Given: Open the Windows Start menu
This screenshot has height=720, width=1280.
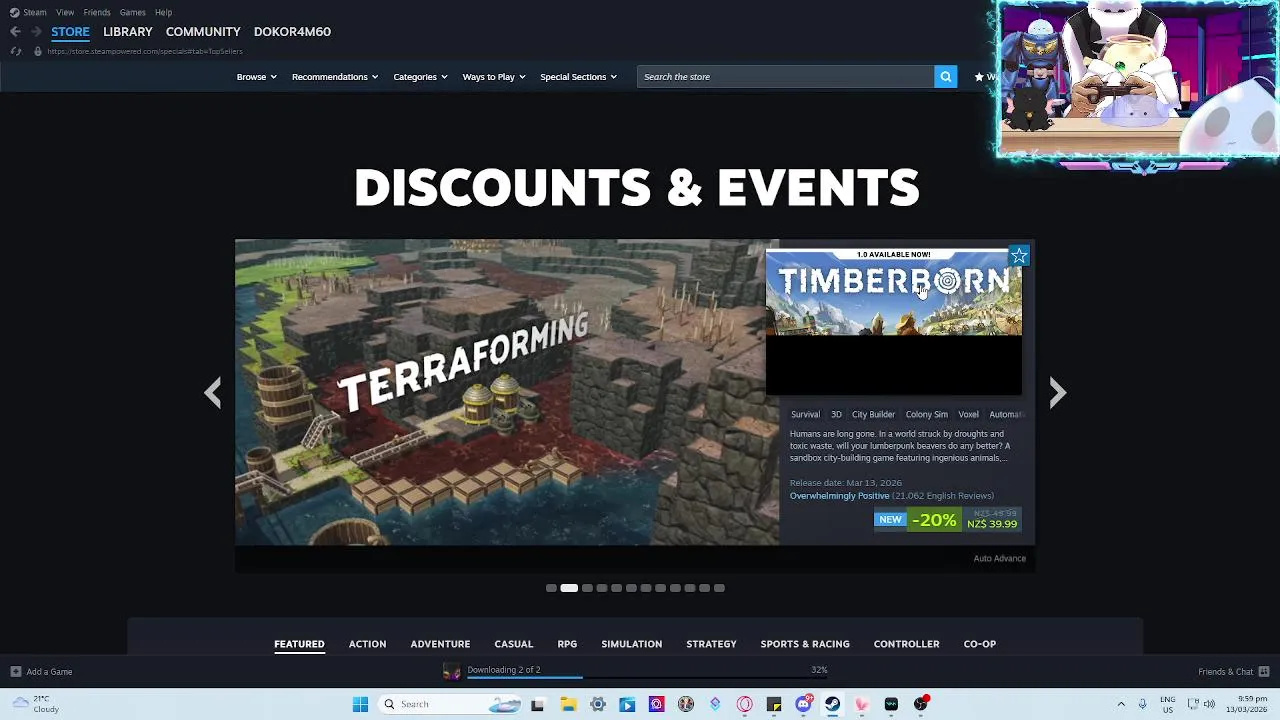Looking at the screenshot, I should click(x=360, y=704).
